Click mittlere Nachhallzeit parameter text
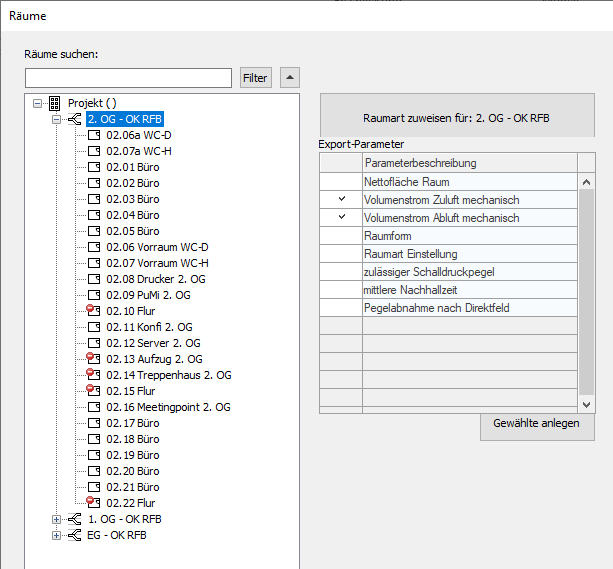613x569 pixels. coord(410,290)
